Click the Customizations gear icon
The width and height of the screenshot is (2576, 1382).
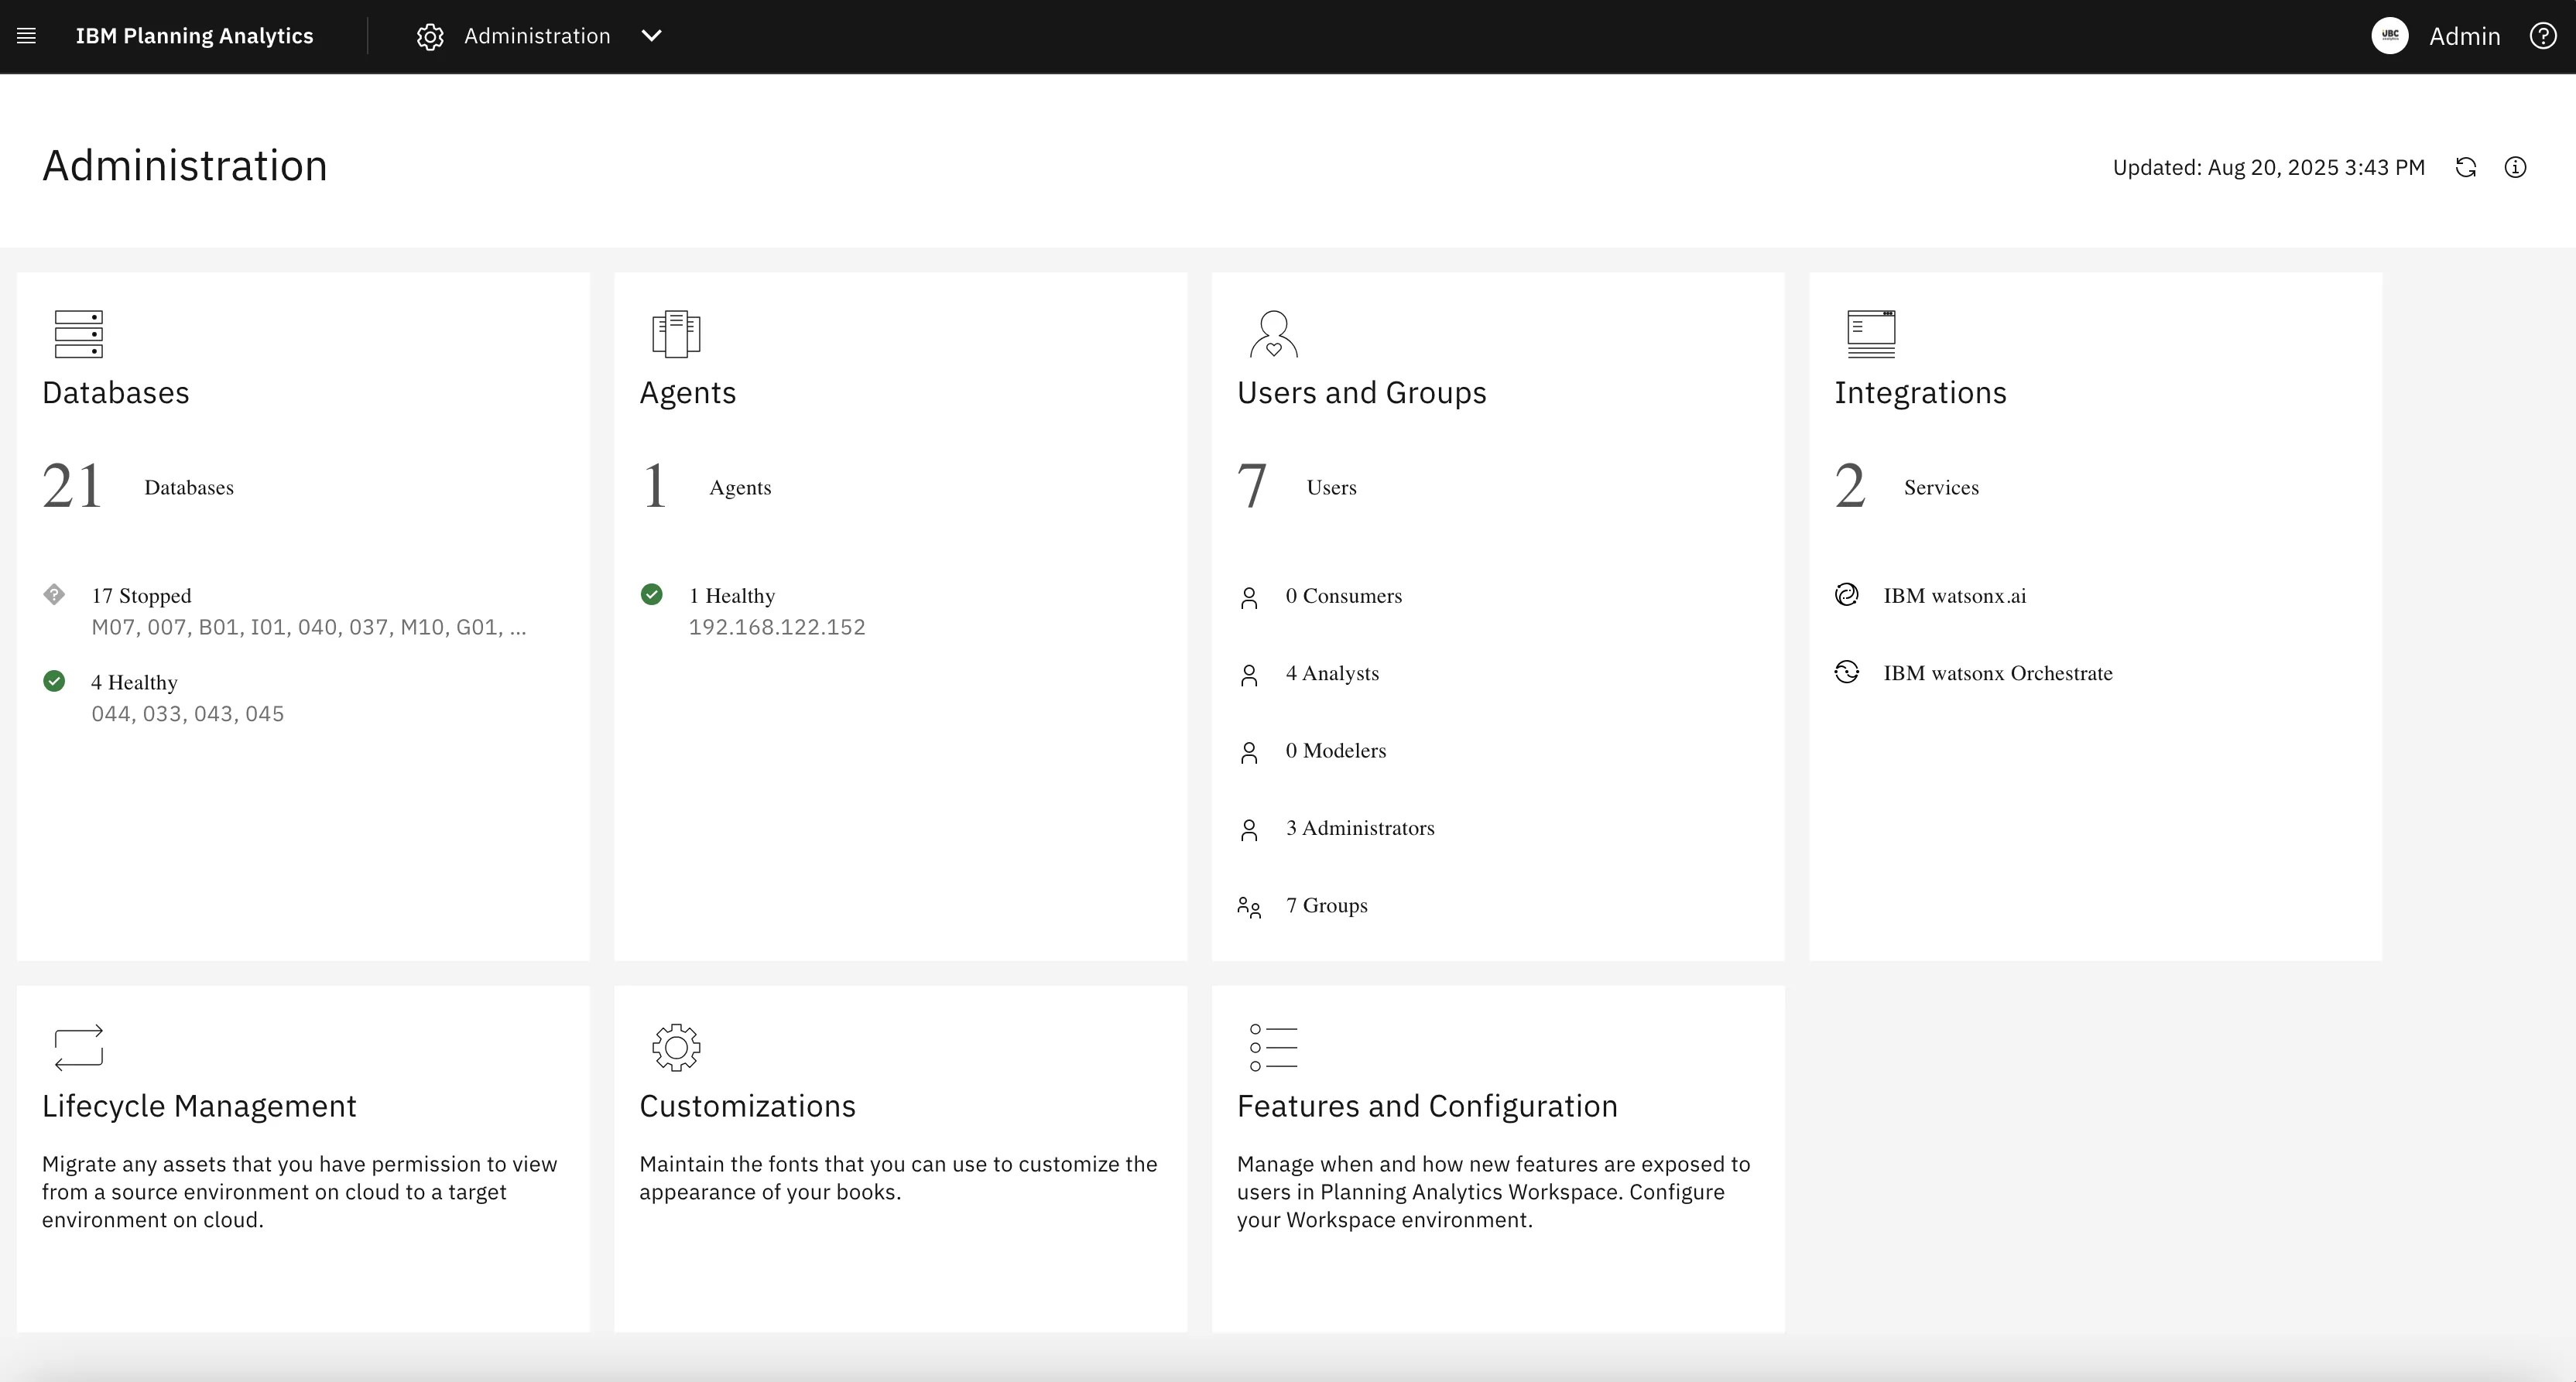tap(676, 1047)
